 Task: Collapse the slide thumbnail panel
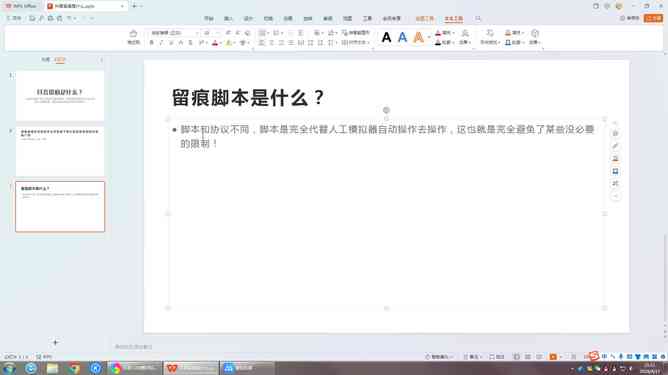click(x=101, y=60)
